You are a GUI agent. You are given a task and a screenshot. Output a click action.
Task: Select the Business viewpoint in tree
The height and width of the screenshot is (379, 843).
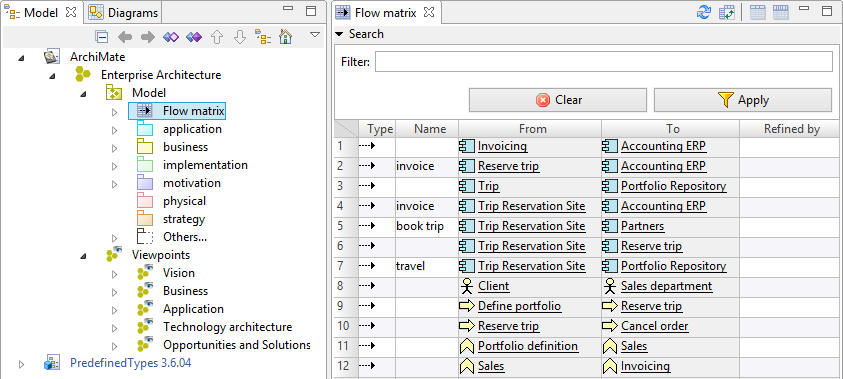coord(185,291)
